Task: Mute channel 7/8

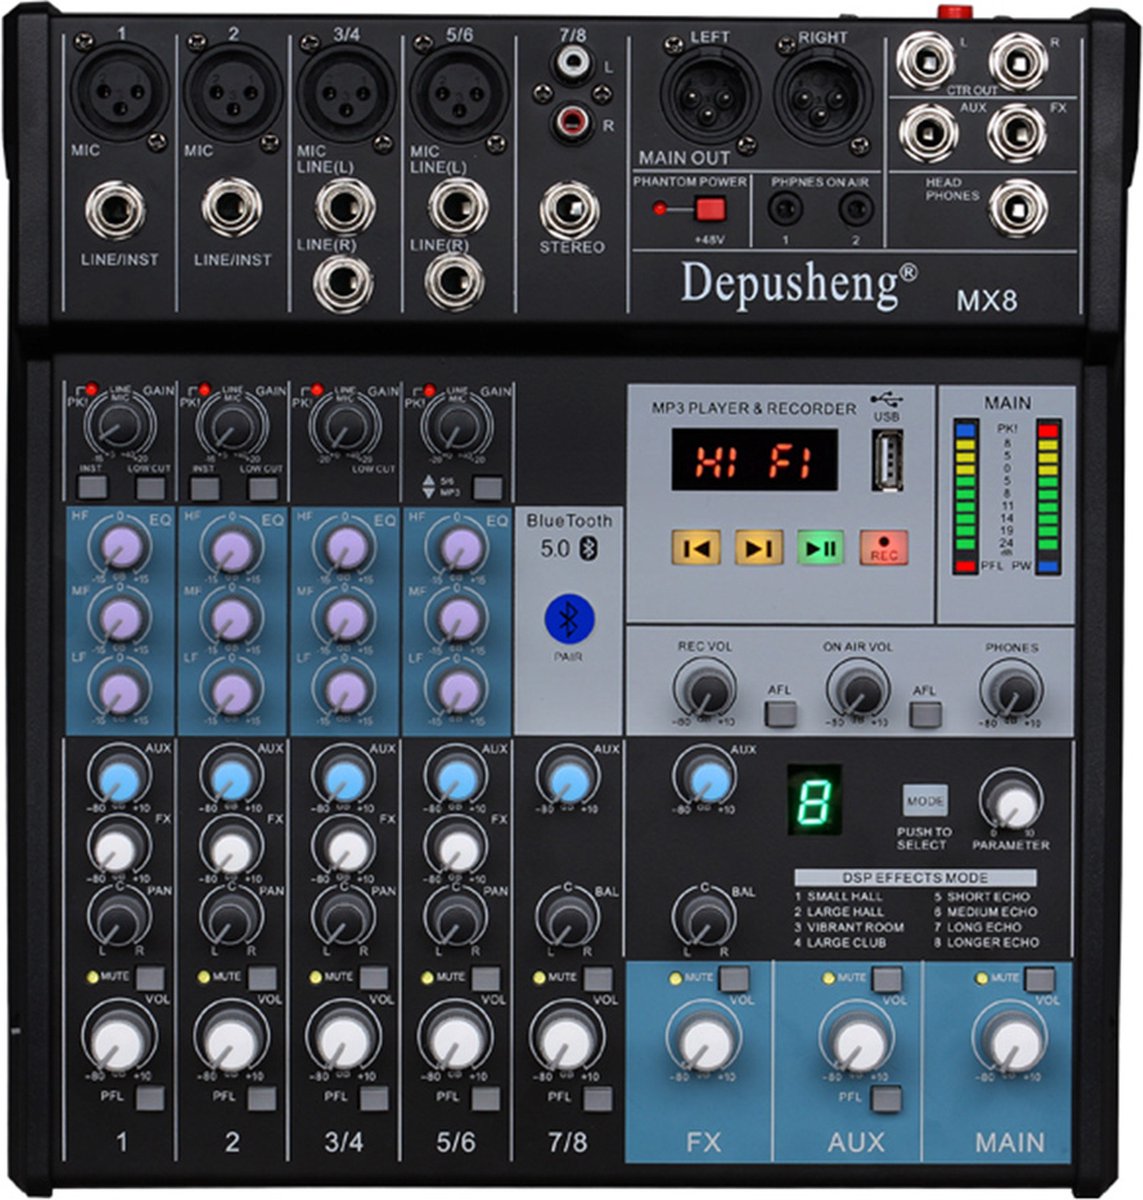Action: [598, 977]
